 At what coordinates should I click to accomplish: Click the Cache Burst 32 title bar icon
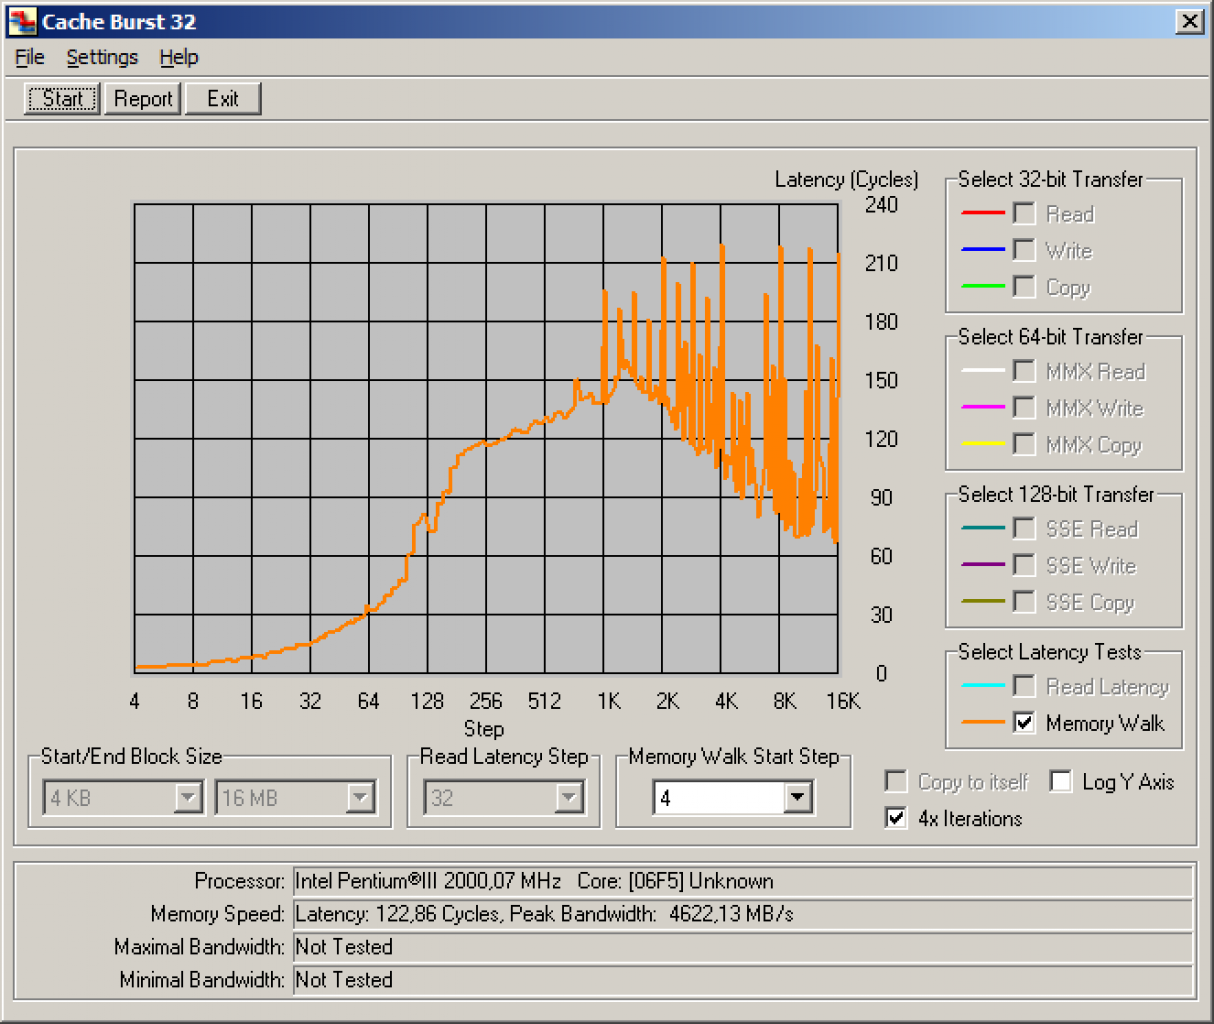22,21
